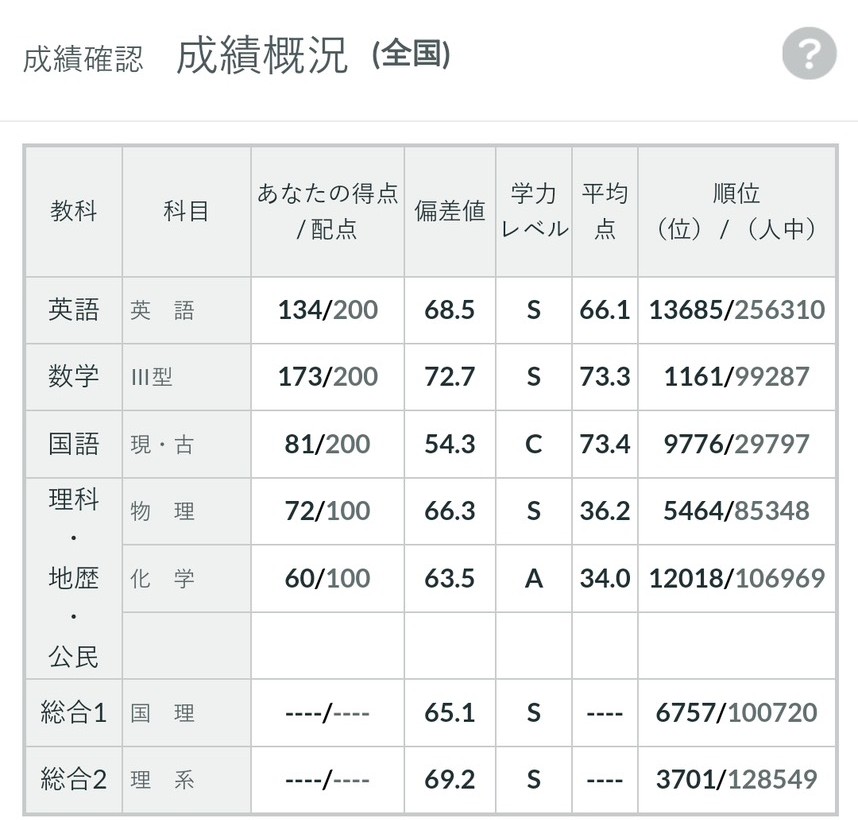The image size is (858, 820).
Task: Select the 平均点 column header
Action: [604, 211]
